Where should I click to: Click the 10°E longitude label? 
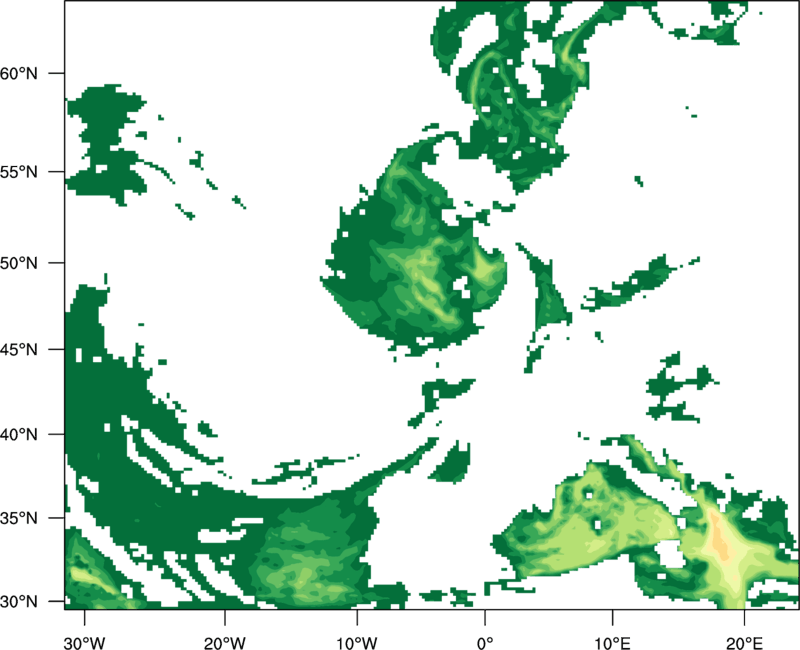tap(612, 643)
